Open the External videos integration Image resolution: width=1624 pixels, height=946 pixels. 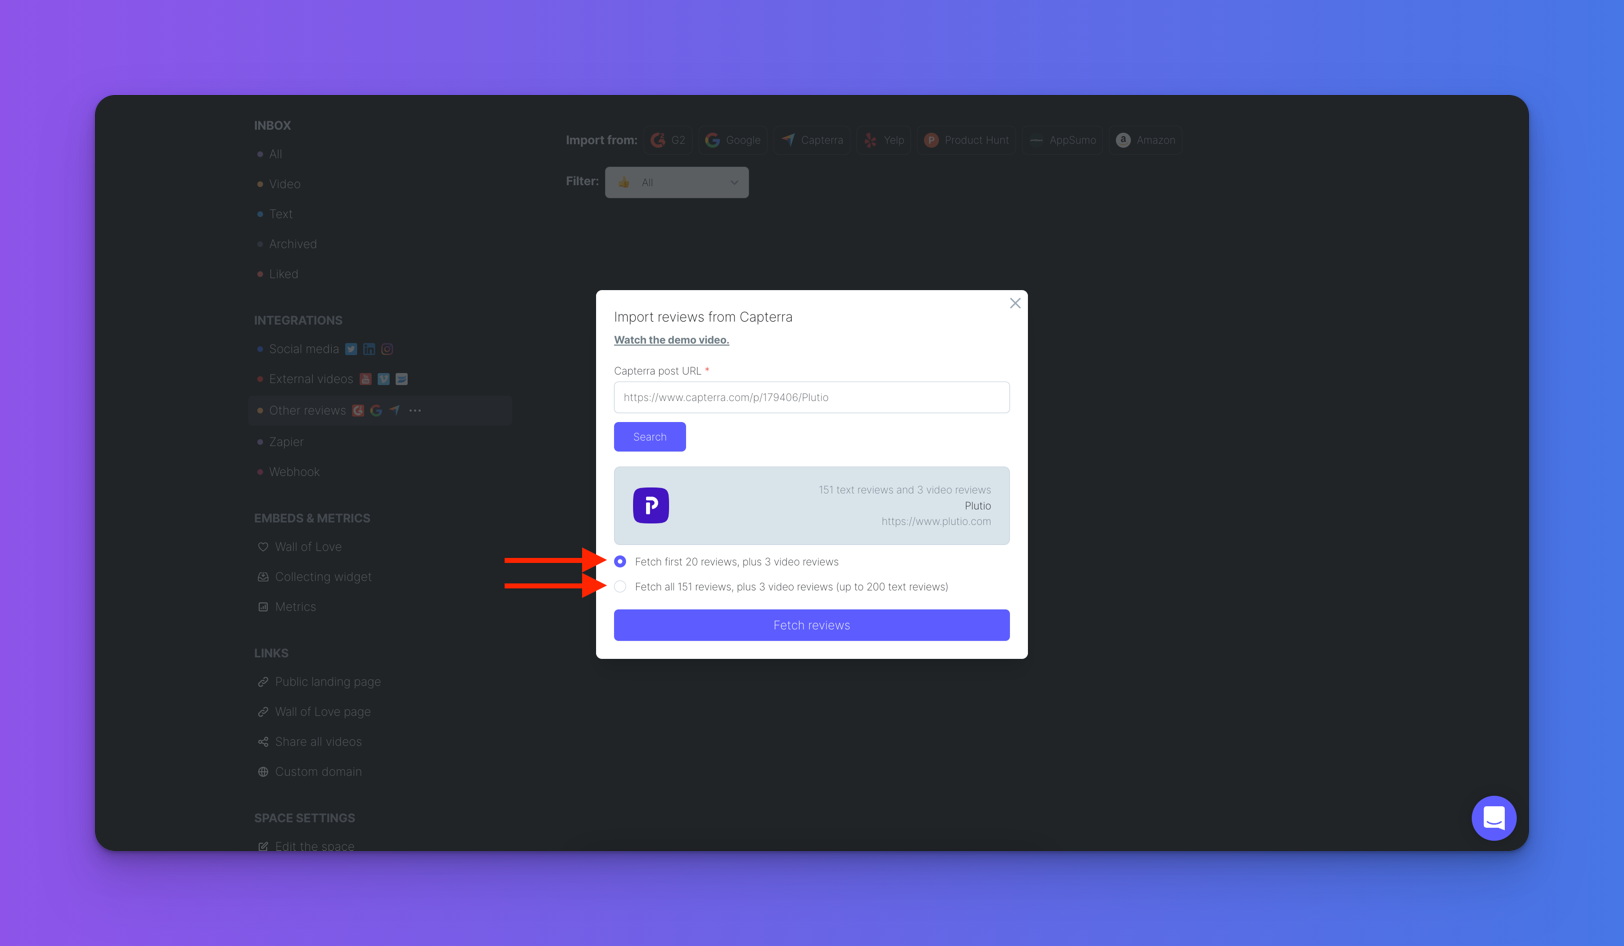pos(311,379)
